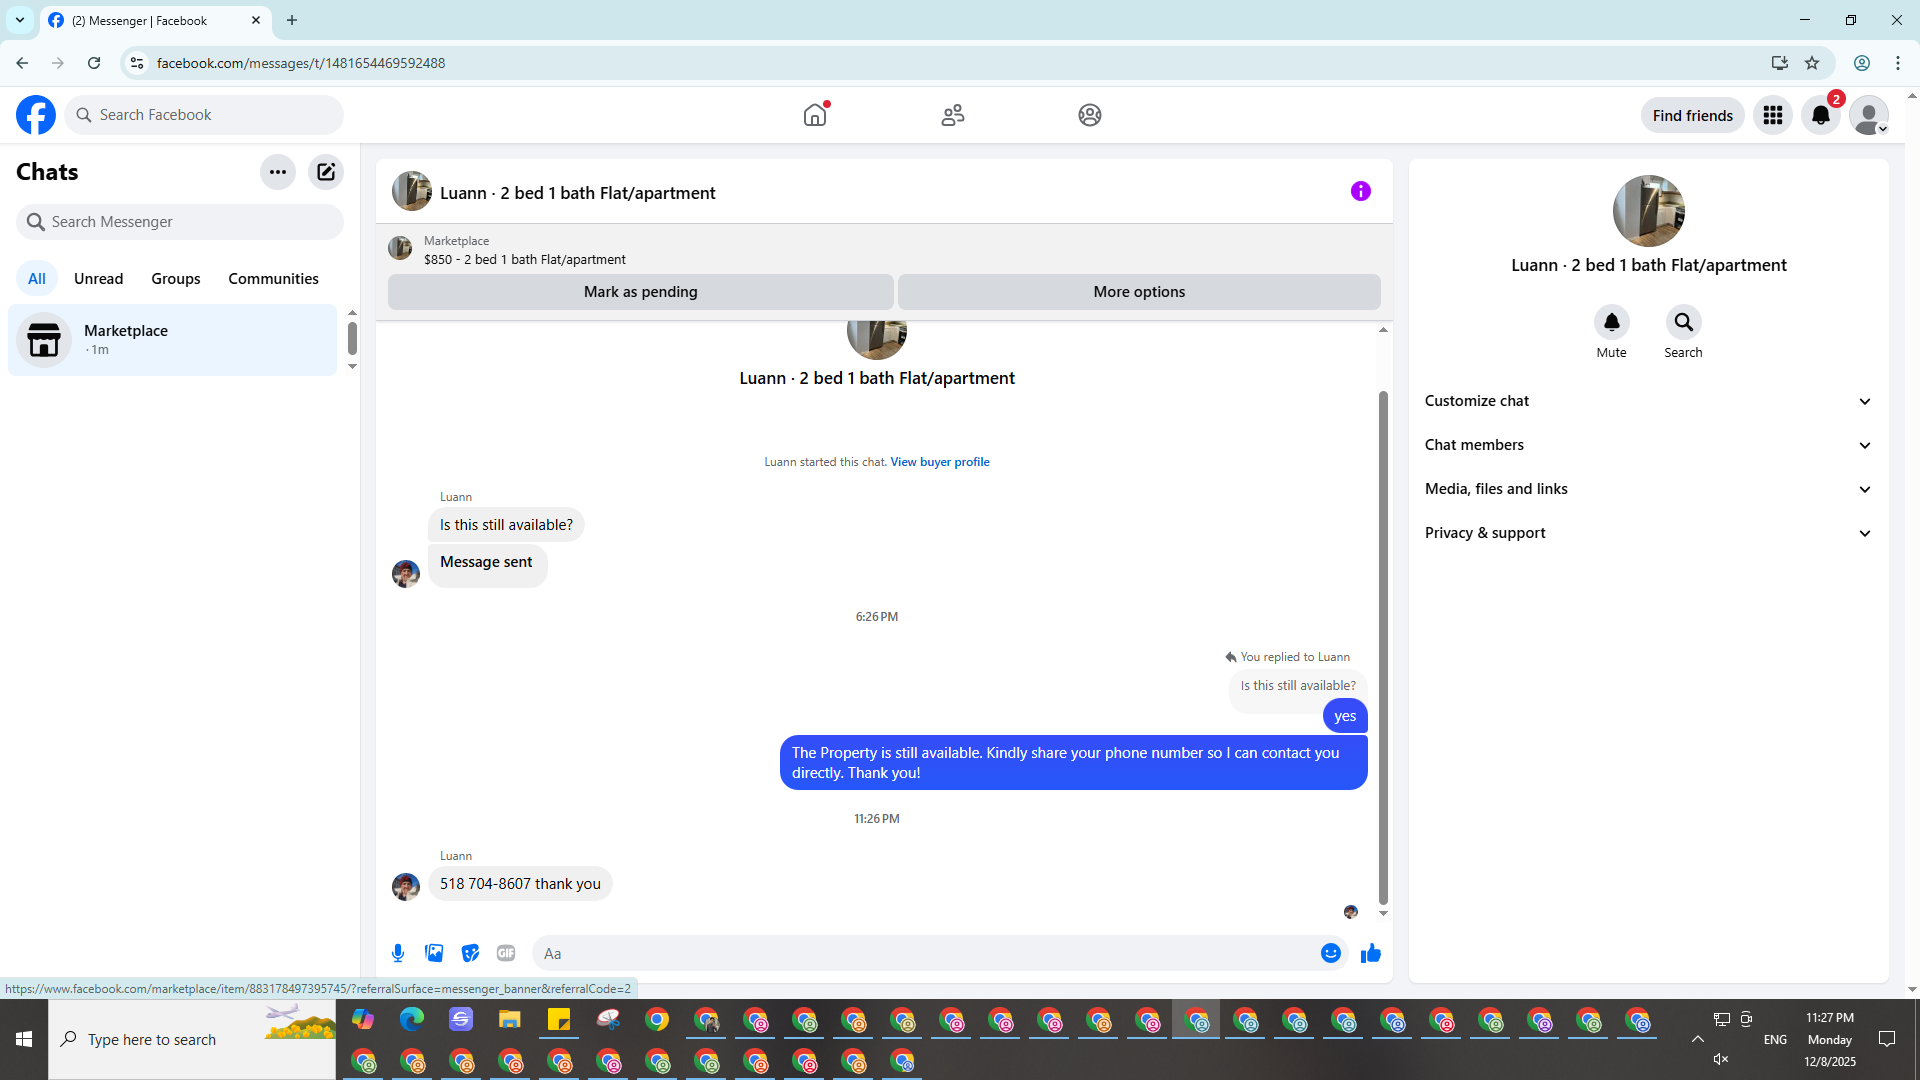Choose a sticker

click(470, 953)
